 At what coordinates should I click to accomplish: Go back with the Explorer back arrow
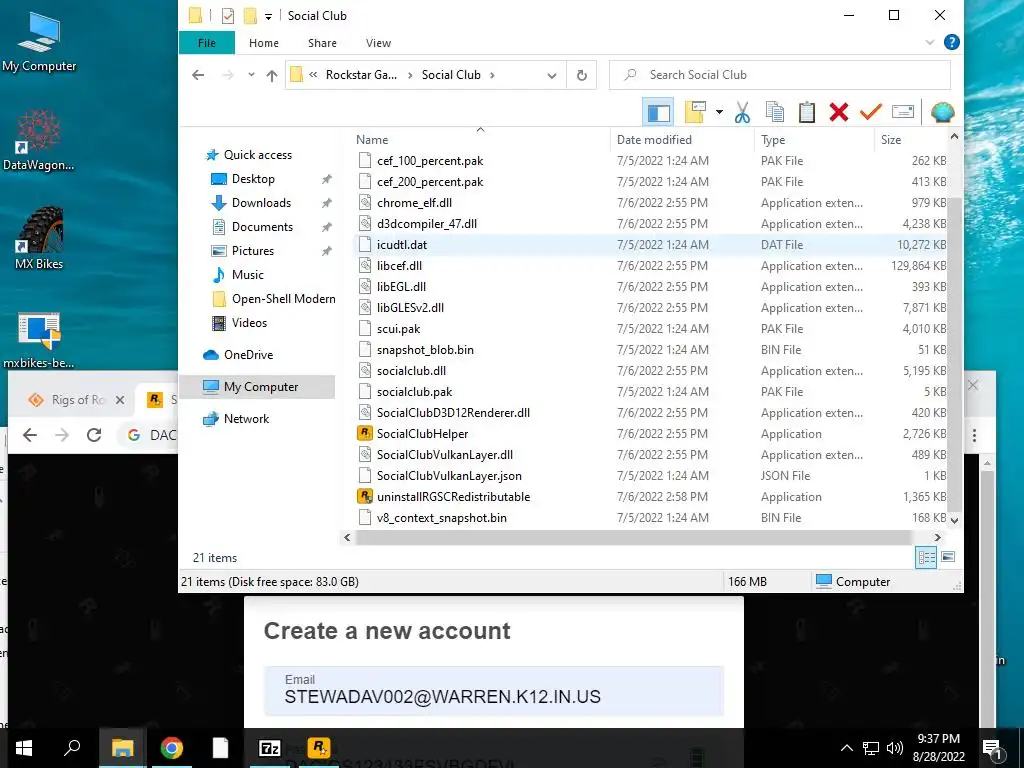(199, 75)
